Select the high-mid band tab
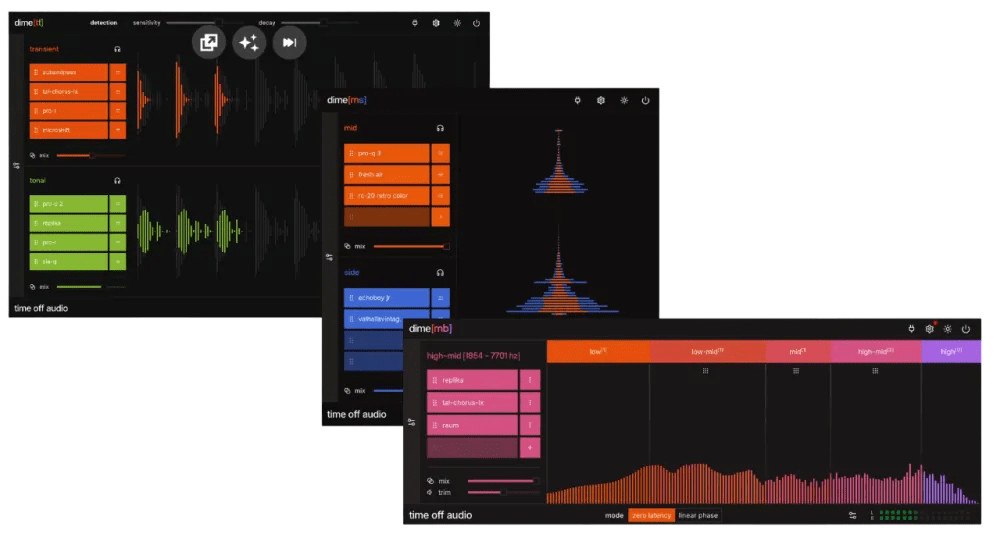Viewport: 1000px width, 534px height. [x=876, y=352]
